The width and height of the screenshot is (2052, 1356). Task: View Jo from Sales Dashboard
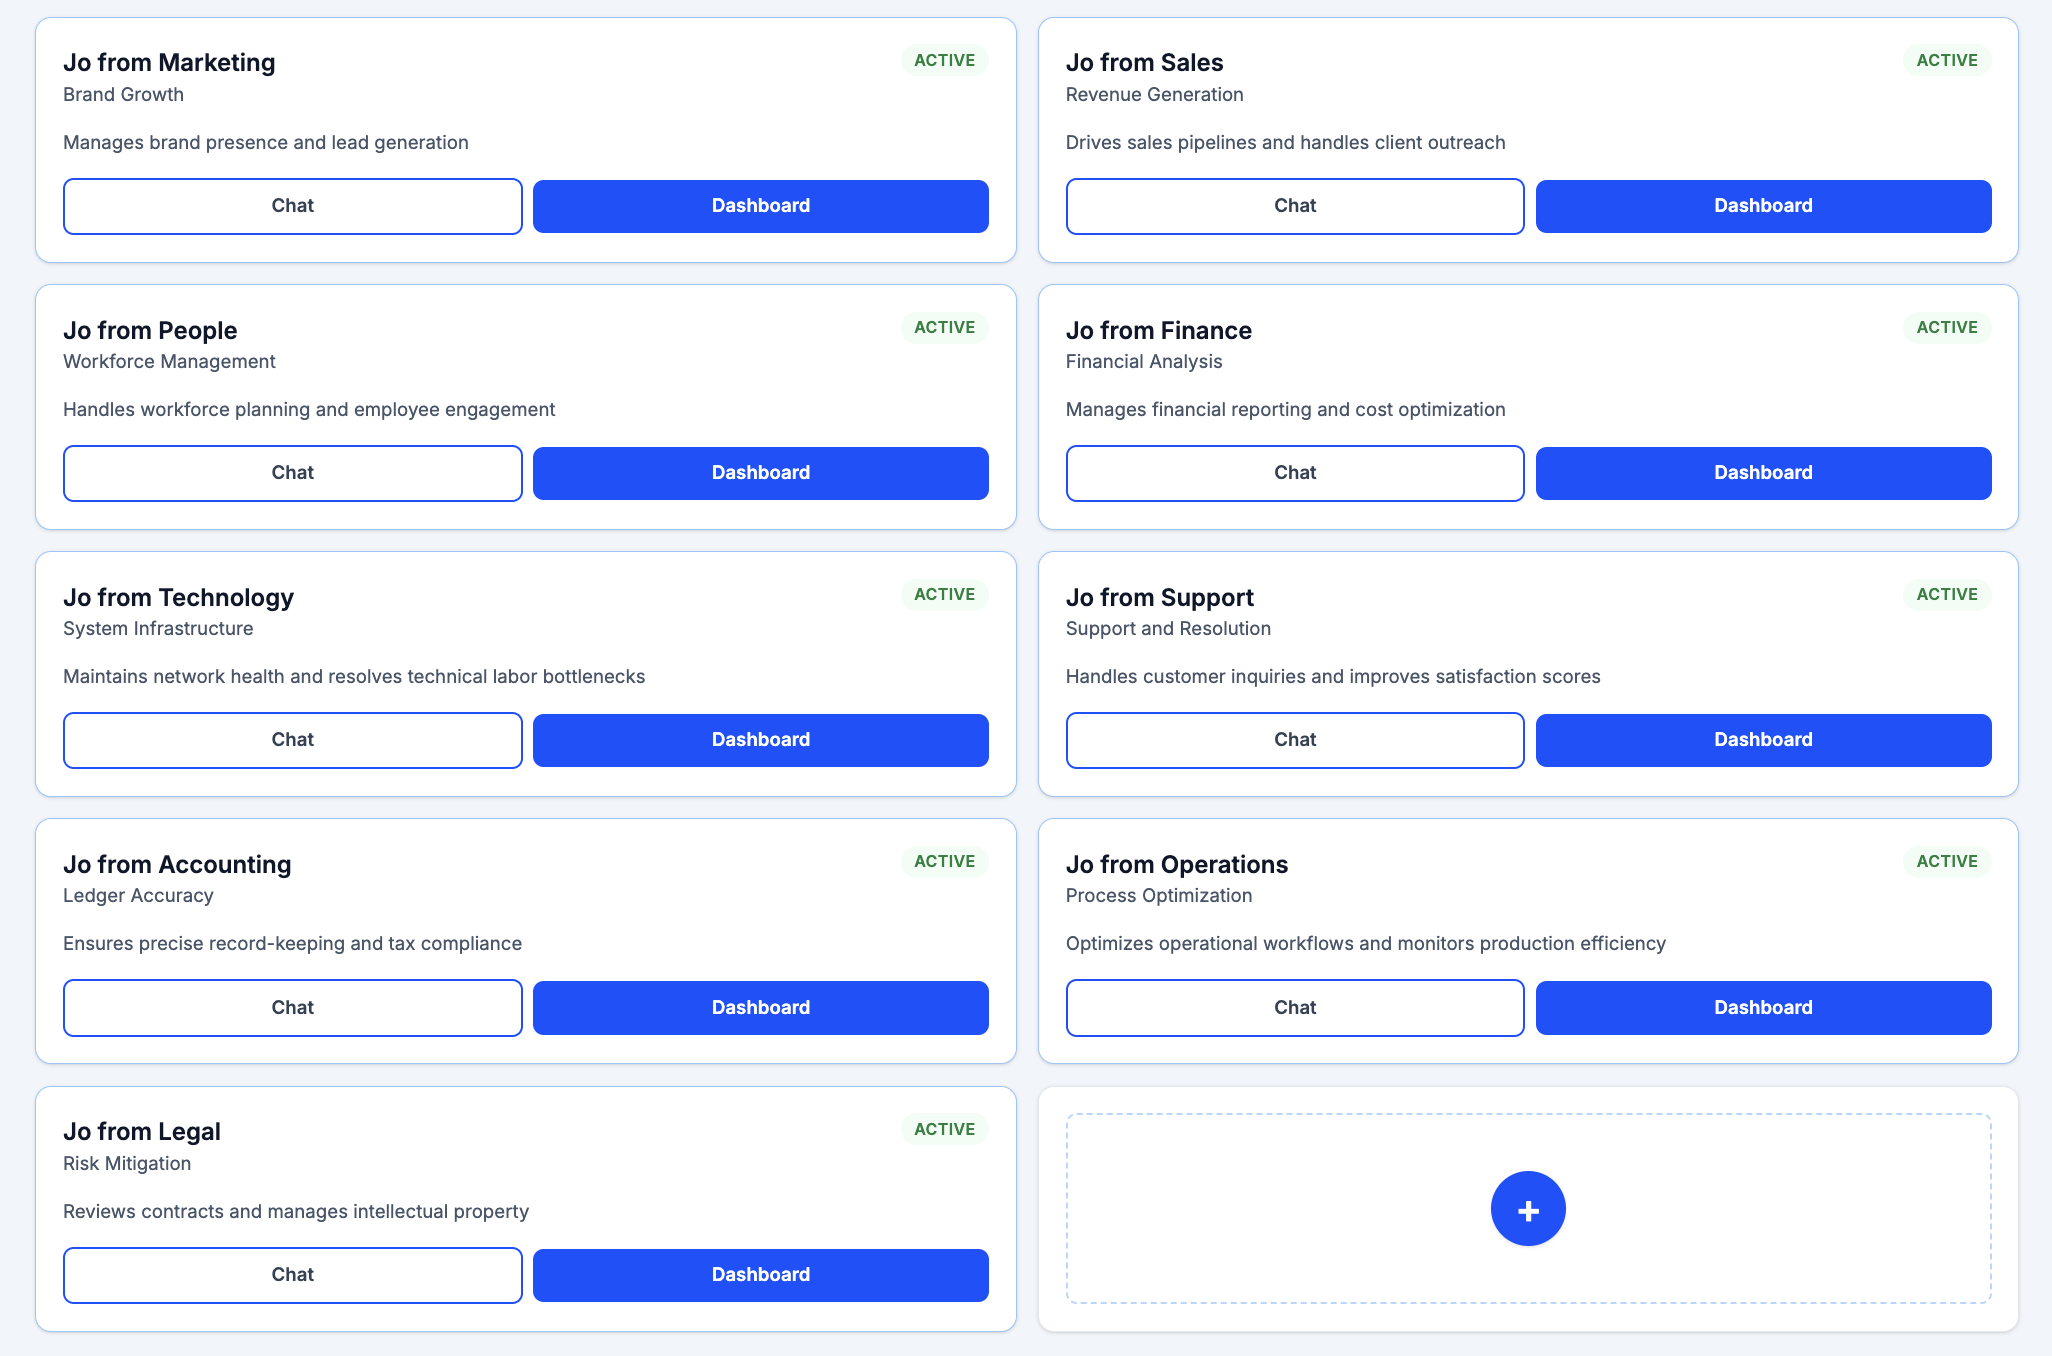point(1763,206)
